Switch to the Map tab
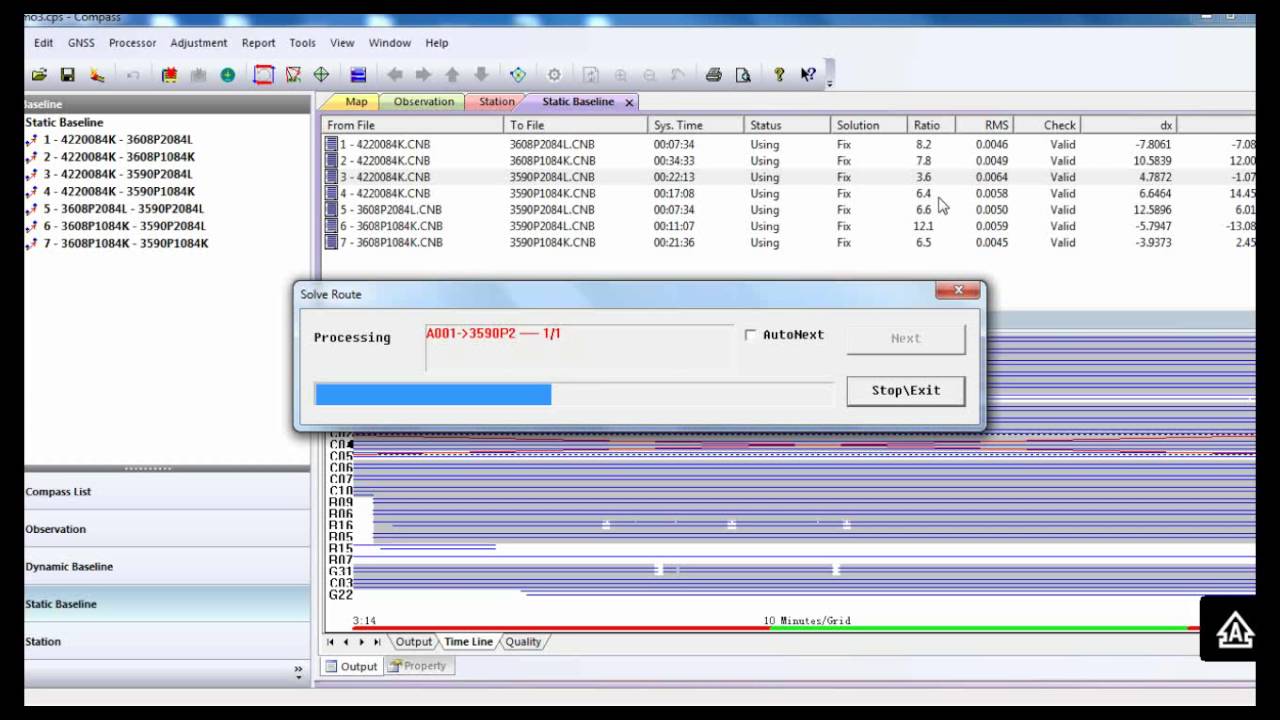1280x720 pixels. click(x=356, y=102)
